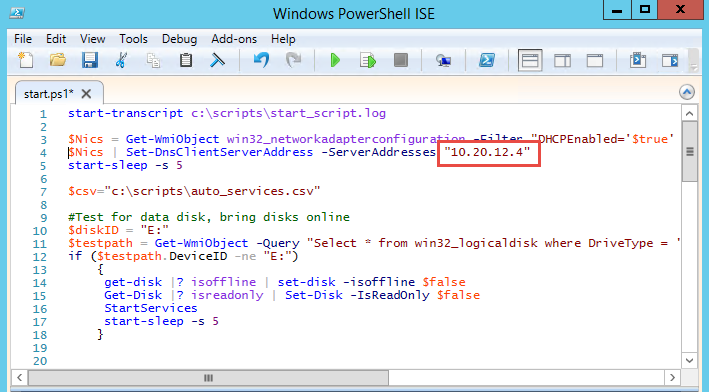Toggle script pane maximized layout
709x392 pixels.
pyautogui.click(x=595, y=61)
